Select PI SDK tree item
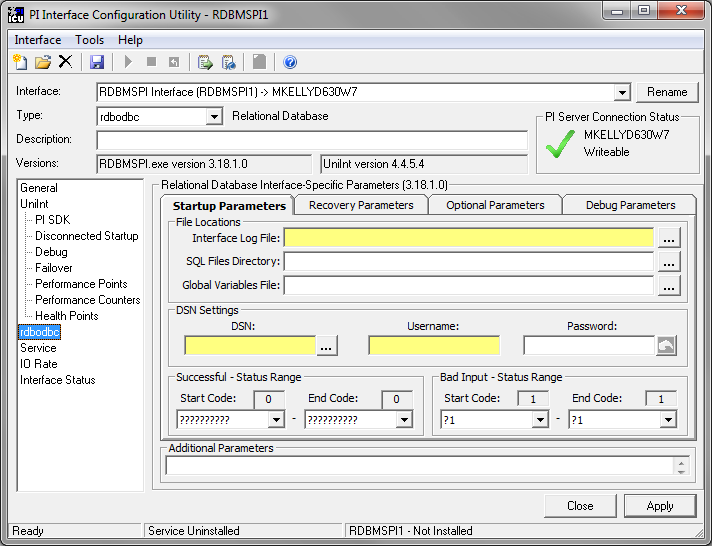The width and height of the screenshot is (712, 546). pyautogui.click(x=53, y=220)
